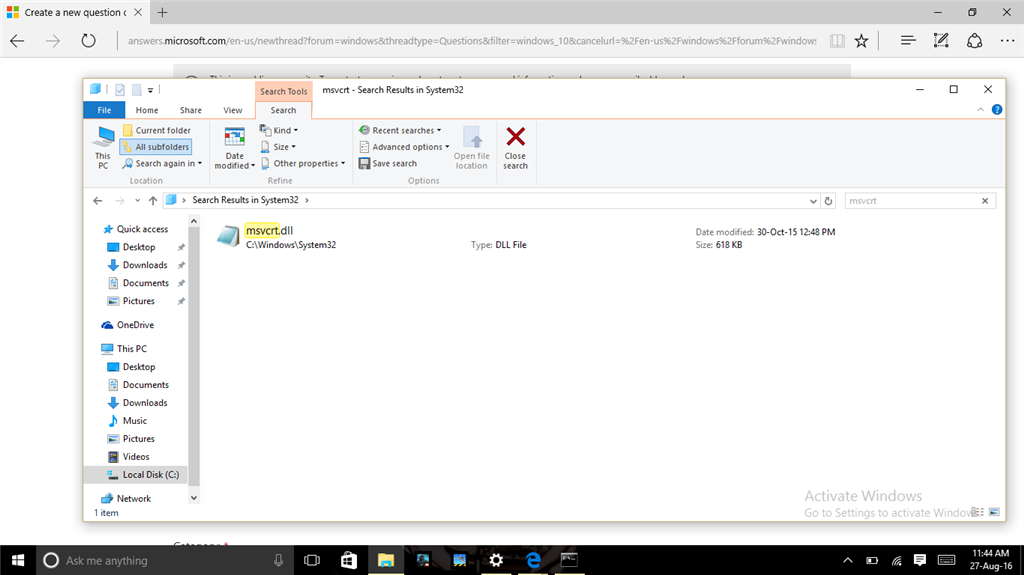Toggle All subfolders search scope
This screenshot has width=1024, height=575.
pyautogui.click(x=156, y=147)
